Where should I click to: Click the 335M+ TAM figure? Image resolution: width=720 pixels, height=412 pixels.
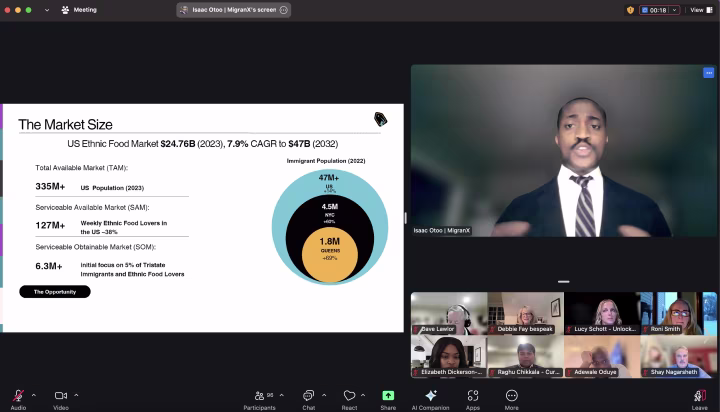point(50,186)
